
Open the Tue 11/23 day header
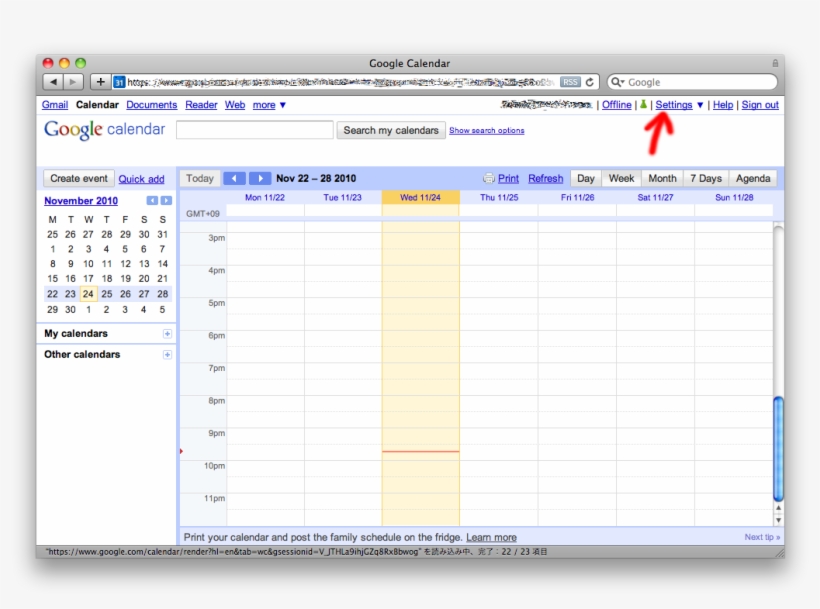343,198
